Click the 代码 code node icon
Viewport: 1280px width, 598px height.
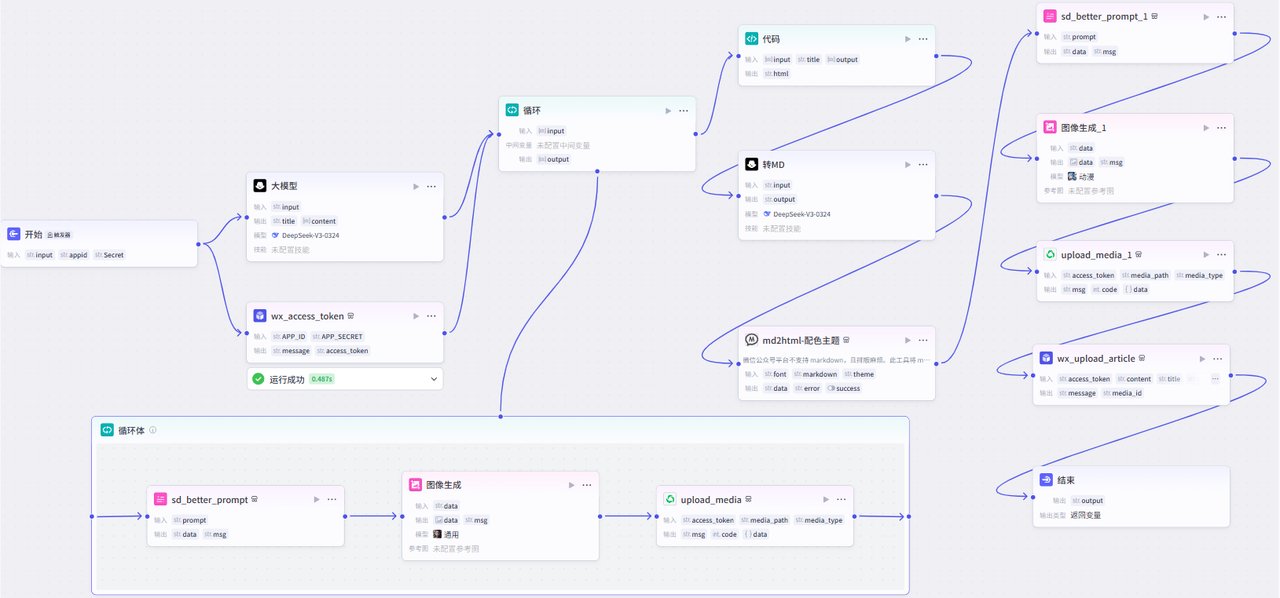pos(752,39)
